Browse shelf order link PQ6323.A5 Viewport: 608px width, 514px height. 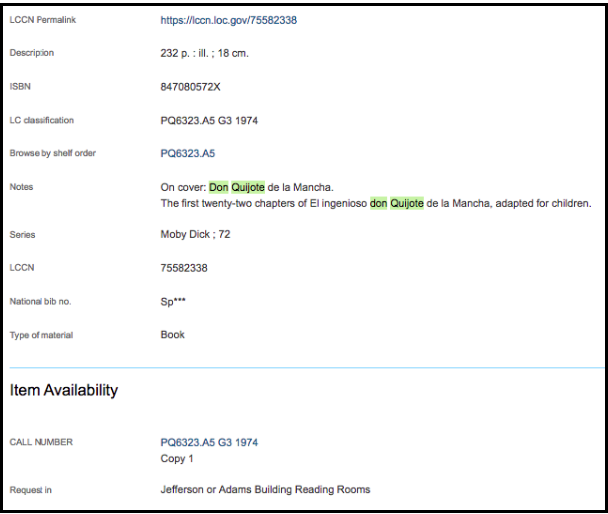tap(188, 154)
